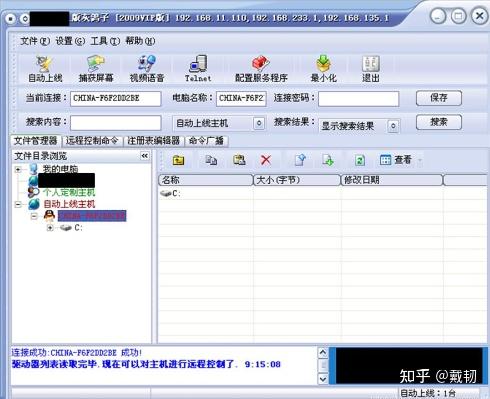490x399 pixels.
Task: Collapse the selected host tree node
Action: 34,216
